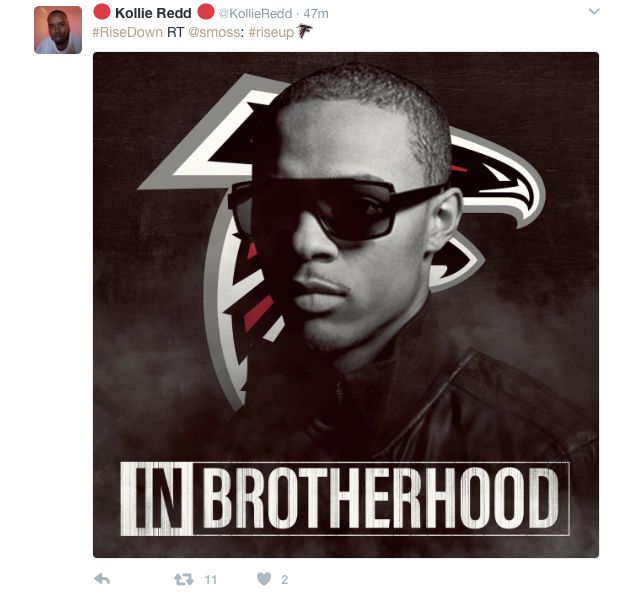
Task: Click the @KollieRedd handle
Action: click(x=256, y=13)
